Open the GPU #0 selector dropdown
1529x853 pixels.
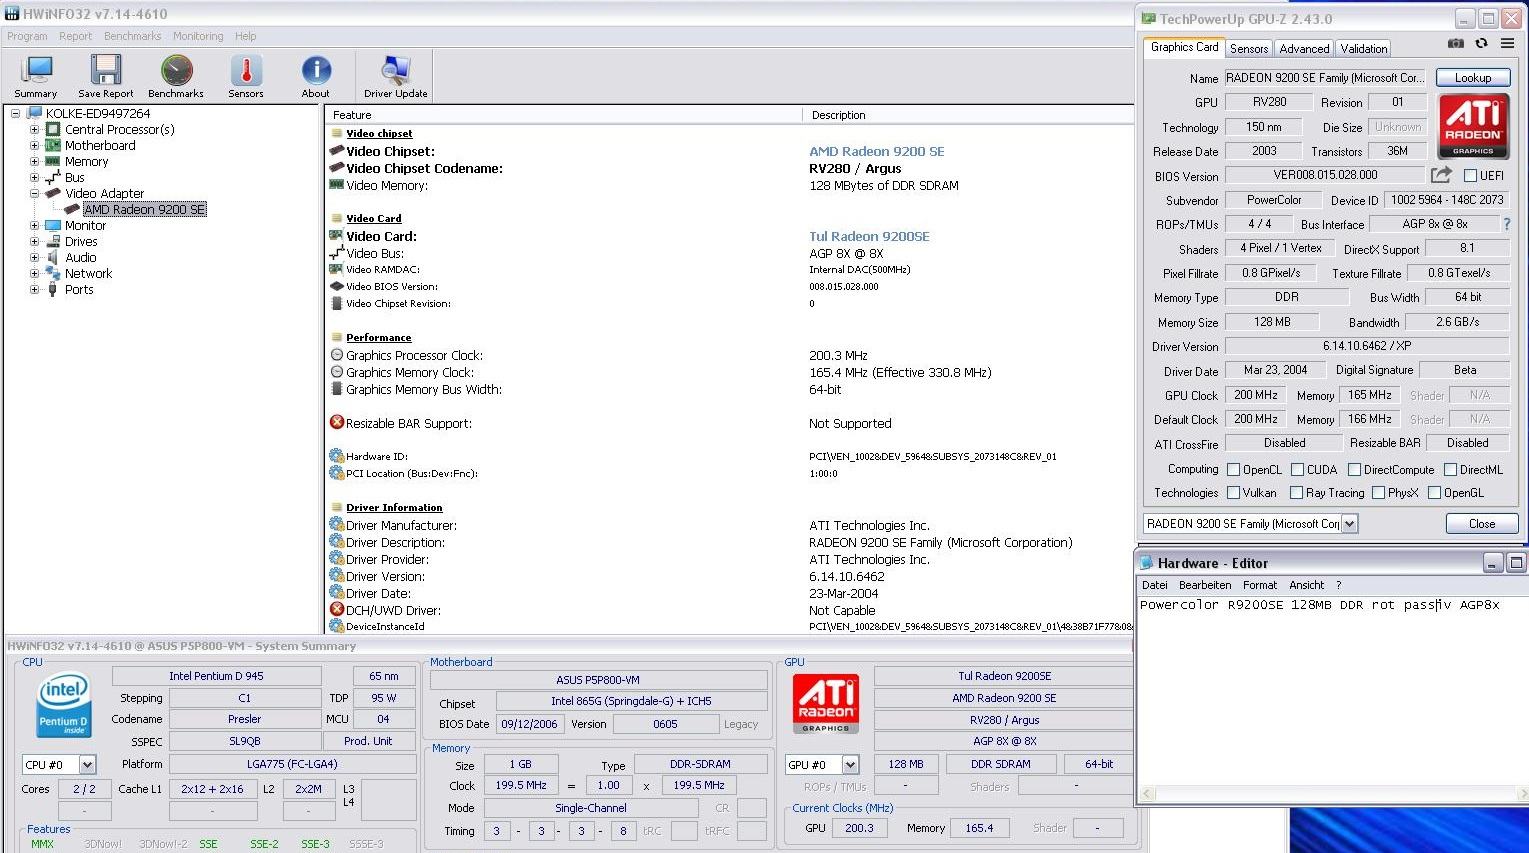click(x=850, y=765)
